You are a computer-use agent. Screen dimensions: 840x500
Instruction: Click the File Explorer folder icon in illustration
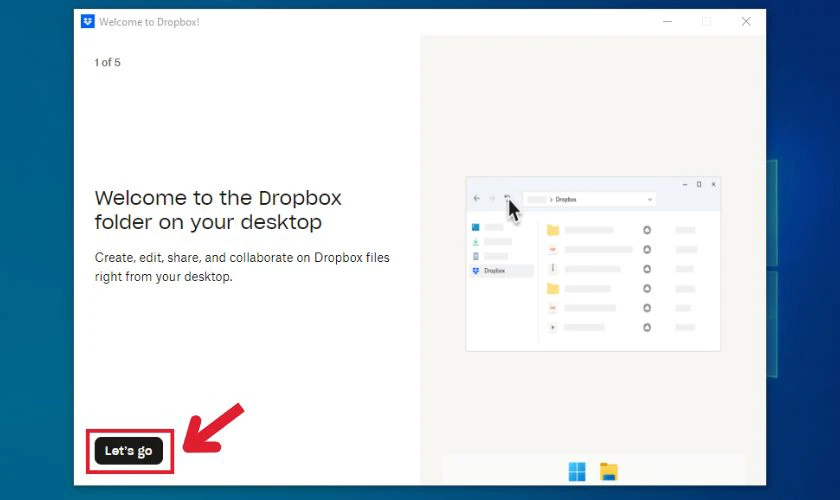pos(609,471)
